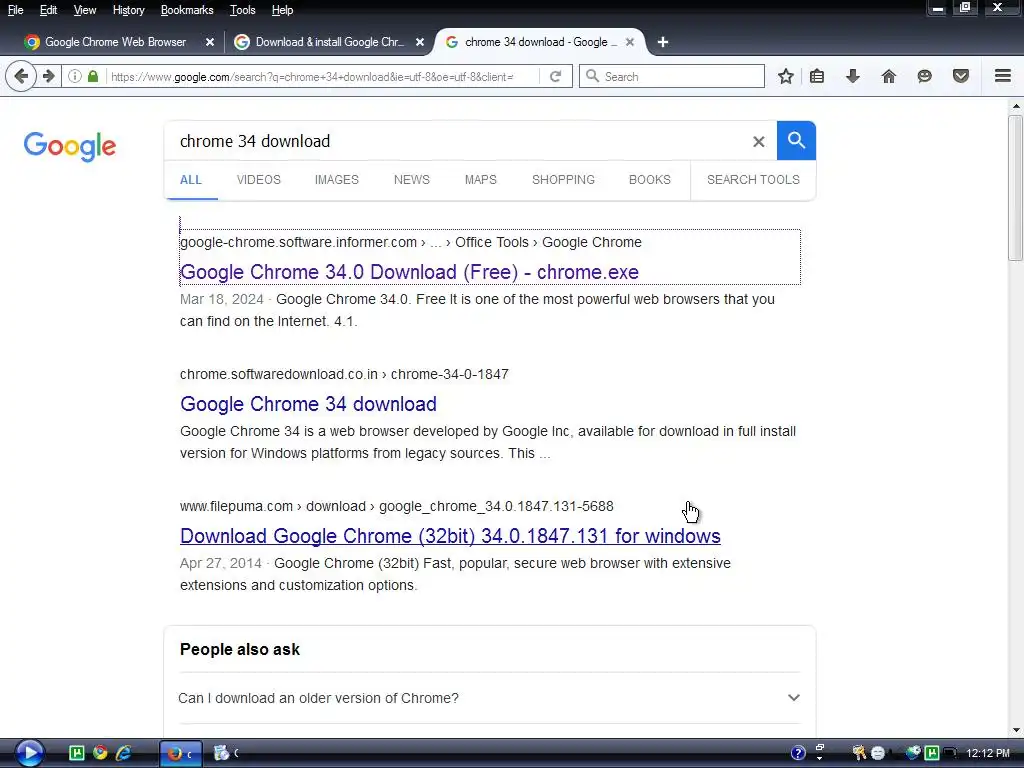Open site information icon in address bar
This screenshot has height=768, width=1024.
coord(75,76)
